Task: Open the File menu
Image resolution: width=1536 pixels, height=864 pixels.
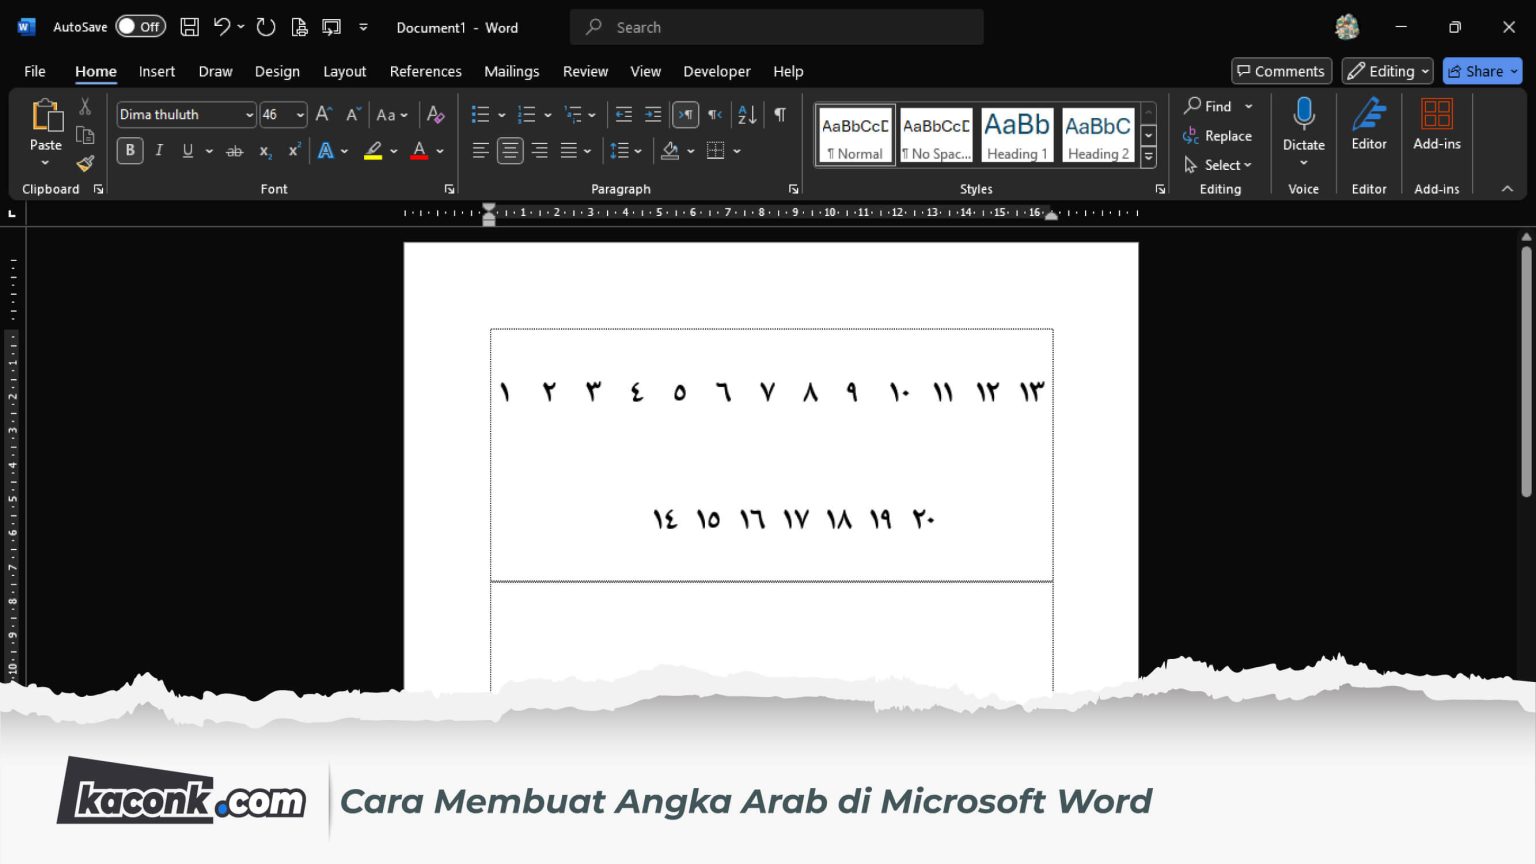Action: point(35,71)
